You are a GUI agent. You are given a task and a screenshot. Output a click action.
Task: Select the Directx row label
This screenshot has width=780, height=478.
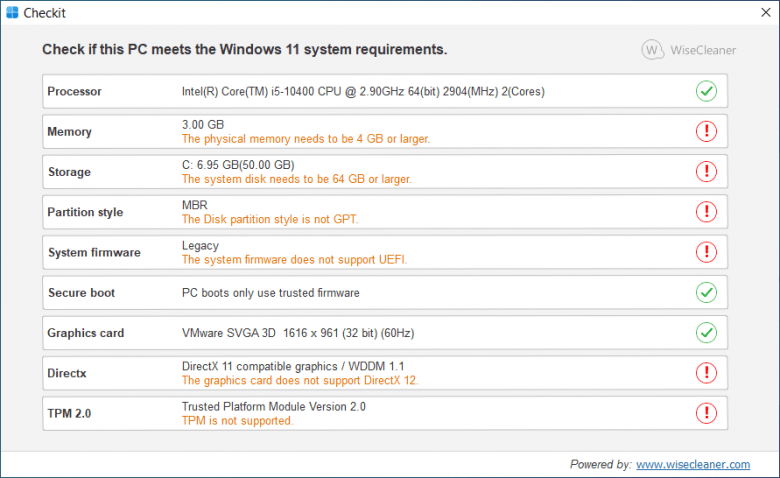(67, 374)
